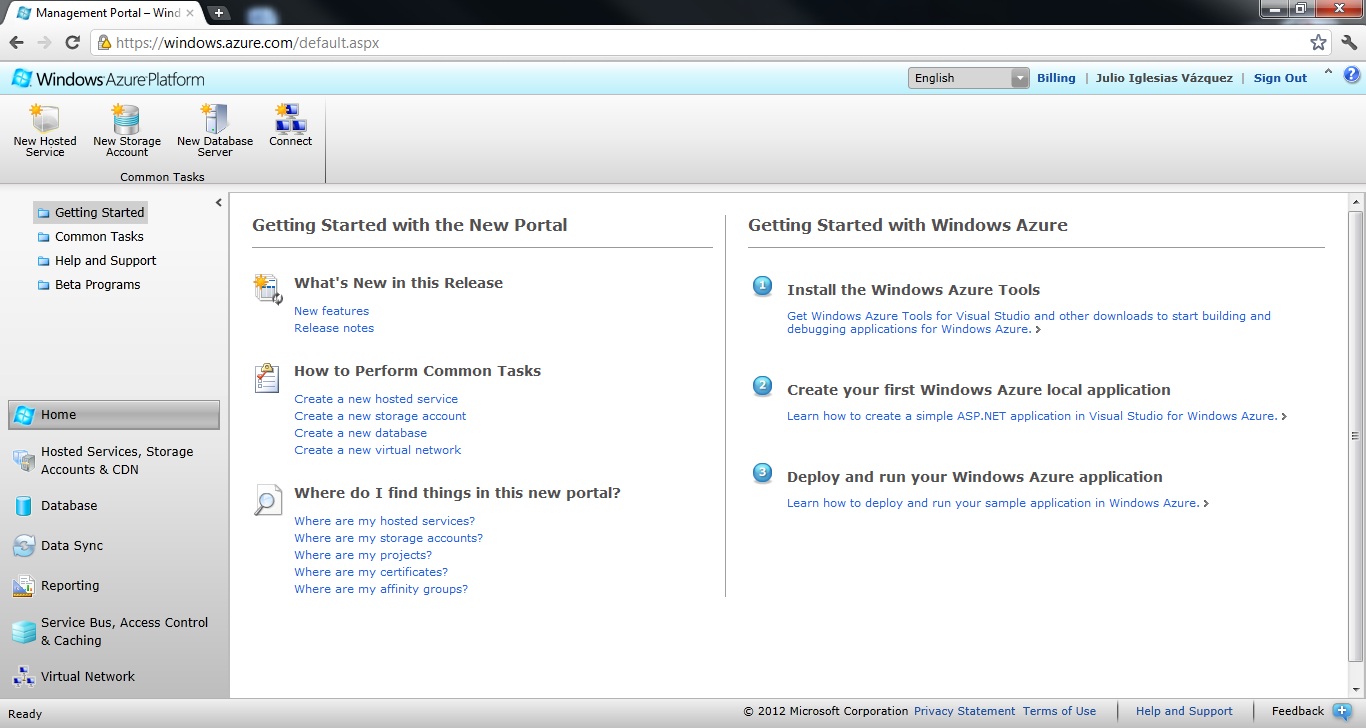Click the Windows Azure Platform logo

[x=108, y=79]
